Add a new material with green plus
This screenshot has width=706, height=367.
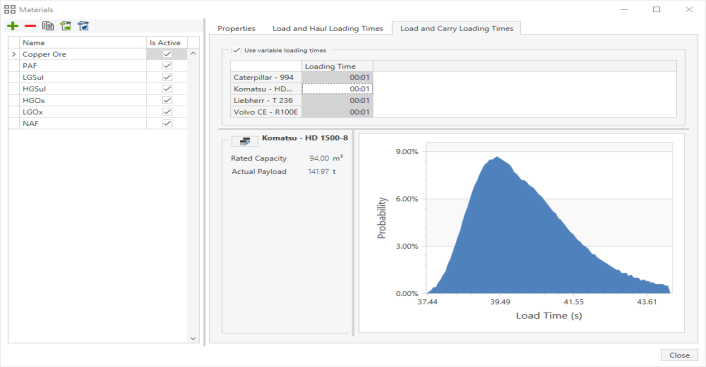(x=13, y=26)
